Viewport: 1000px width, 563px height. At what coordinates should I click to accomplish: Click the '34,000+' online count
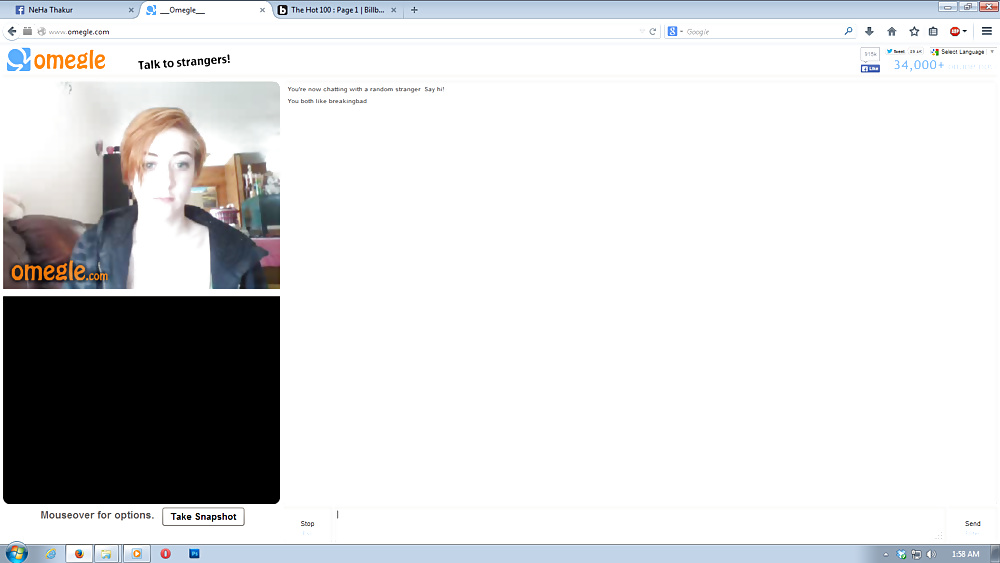918,64
